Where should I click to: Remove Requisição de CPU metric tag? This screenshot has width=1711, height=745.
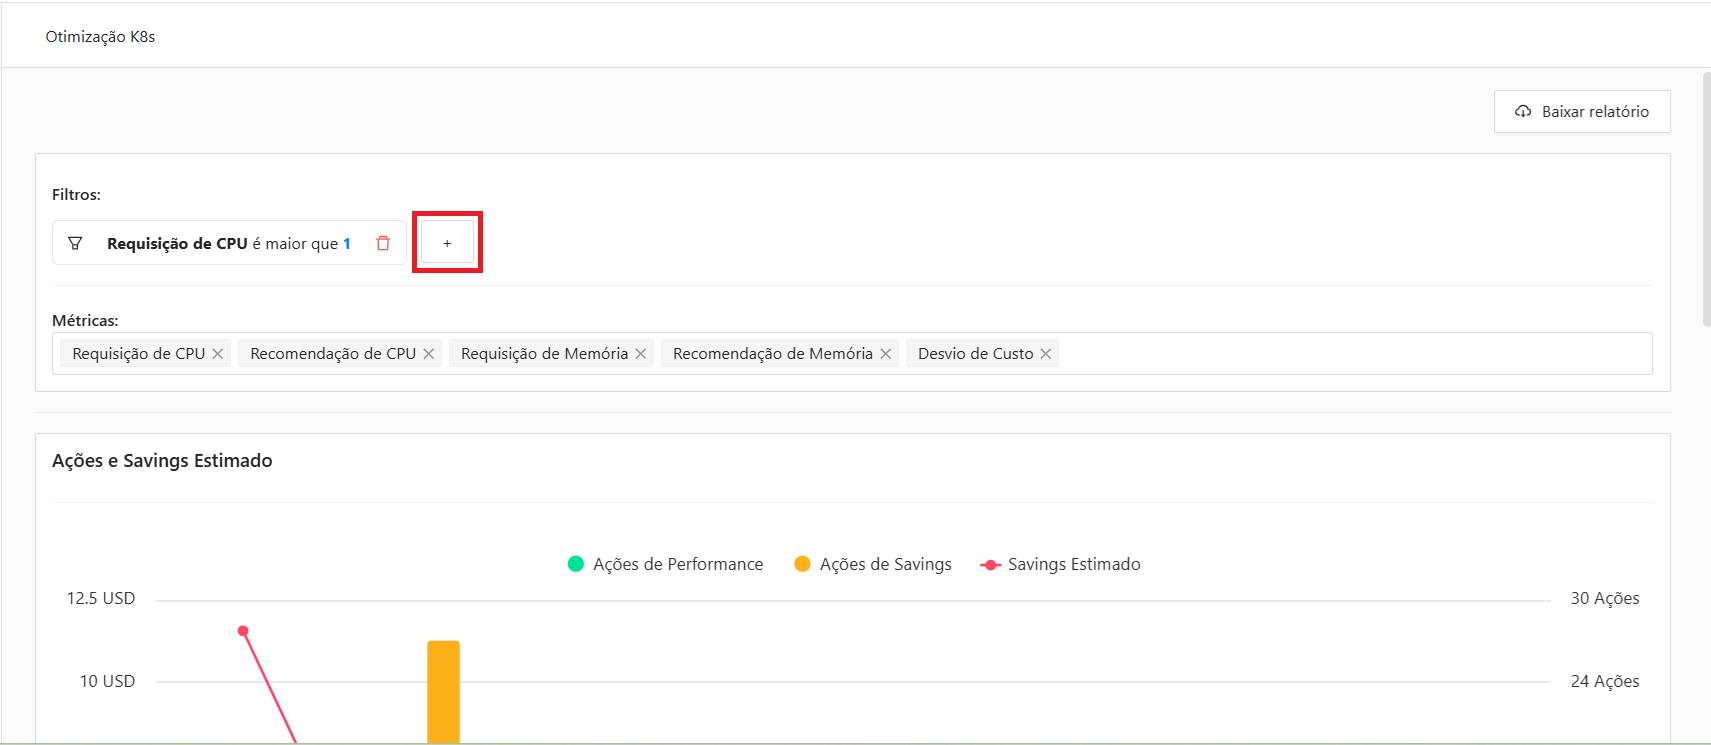click(218, 354)
